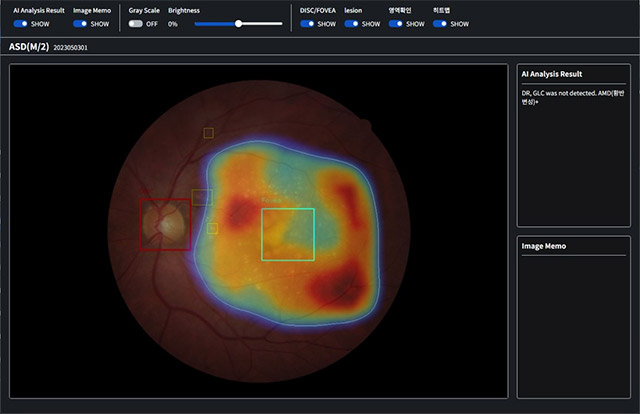Hide the lesion overlay toggle
The width and height of the screenshot is (640, 414).
pyautogui.click(x=351, y=23)
